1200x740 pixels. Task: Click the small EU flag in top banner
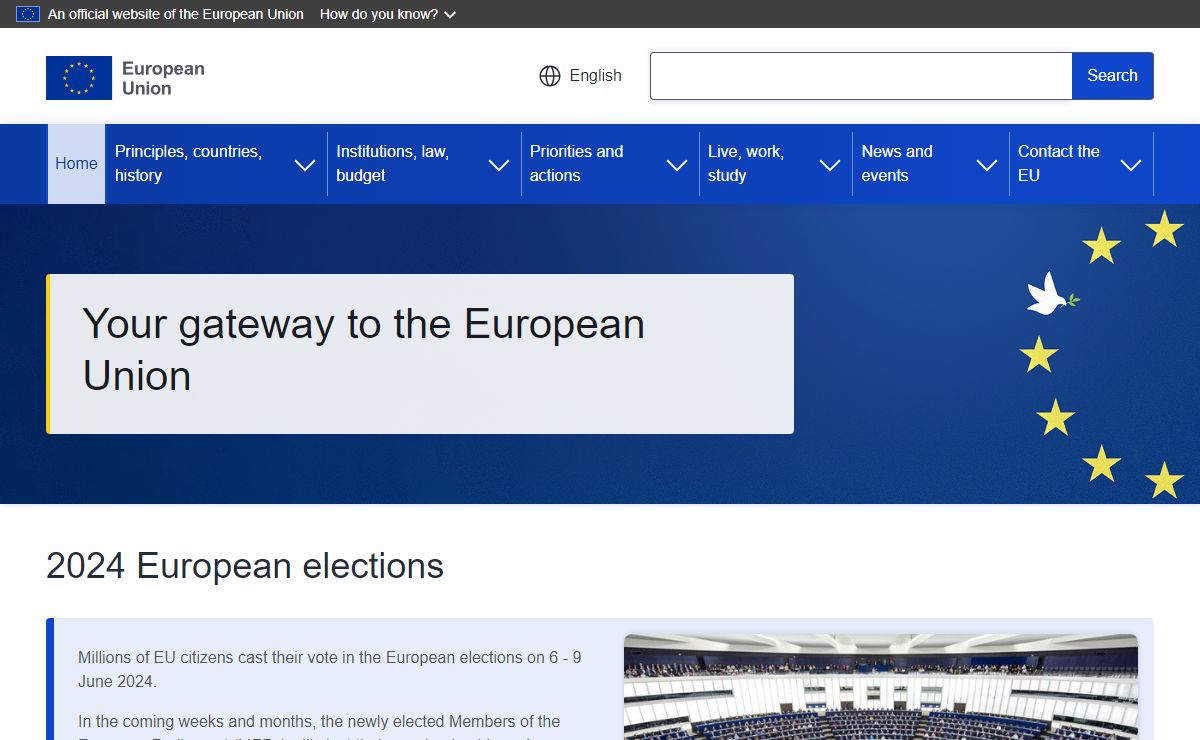(28, 14)
